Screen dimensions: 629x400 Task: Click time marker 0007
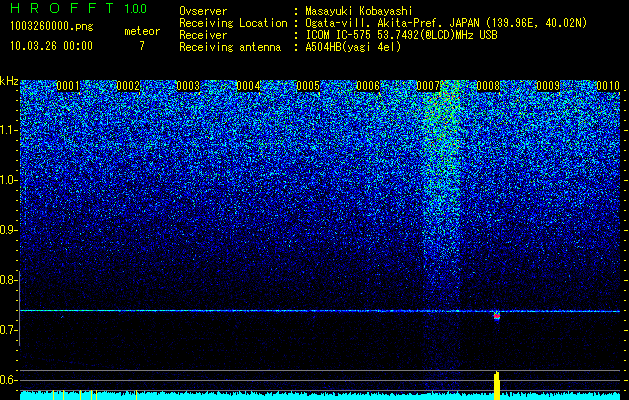point(428,86)
